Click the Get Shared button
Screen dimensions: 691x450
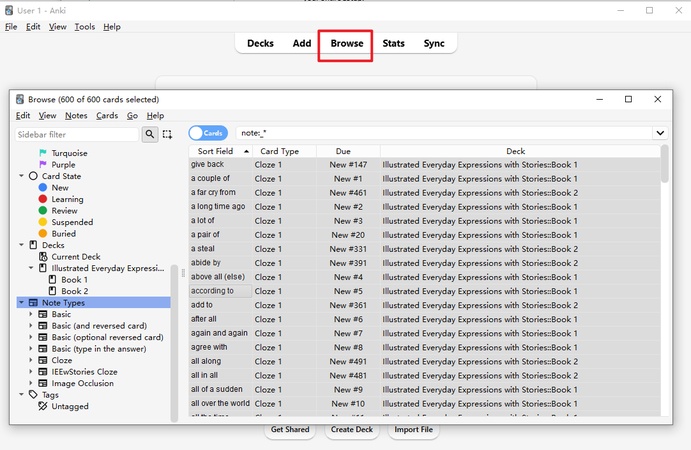tap(290, 430)
